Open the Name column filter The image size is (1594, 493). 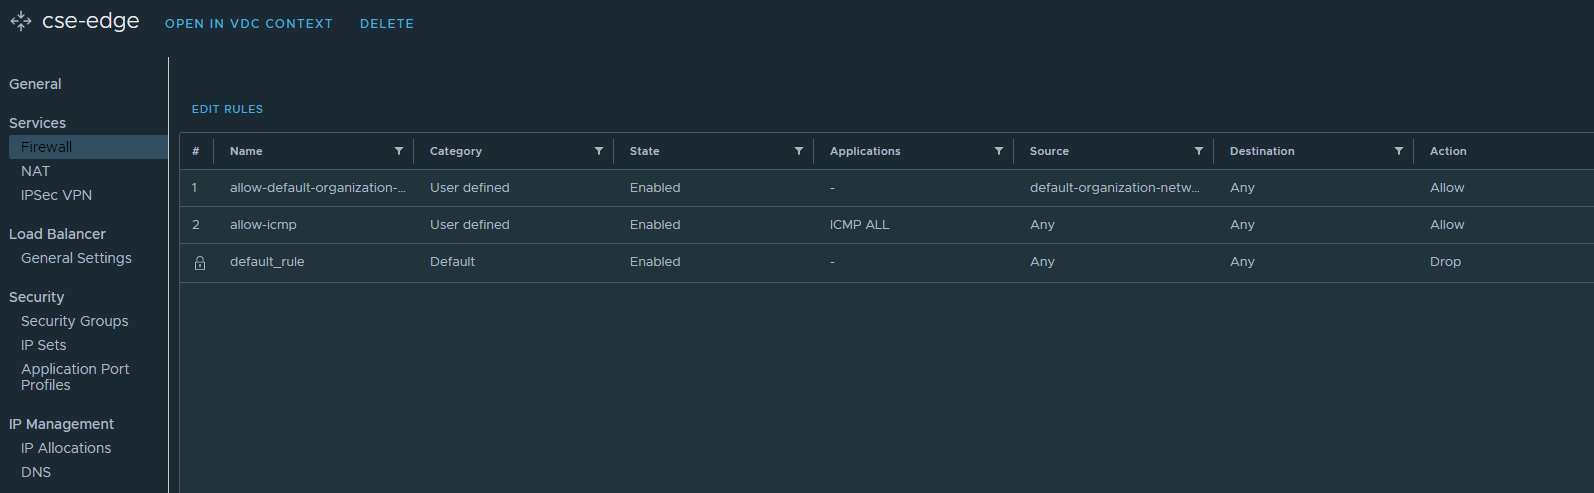point(399,151)
